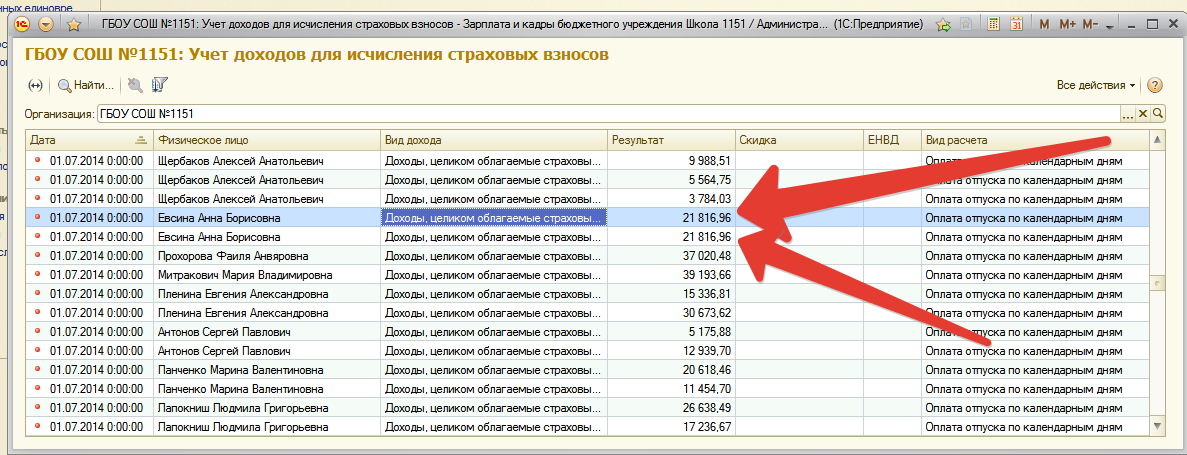Open the list settings filter icon
This screenshot has height=455, width=1187.
pos(159,86)
